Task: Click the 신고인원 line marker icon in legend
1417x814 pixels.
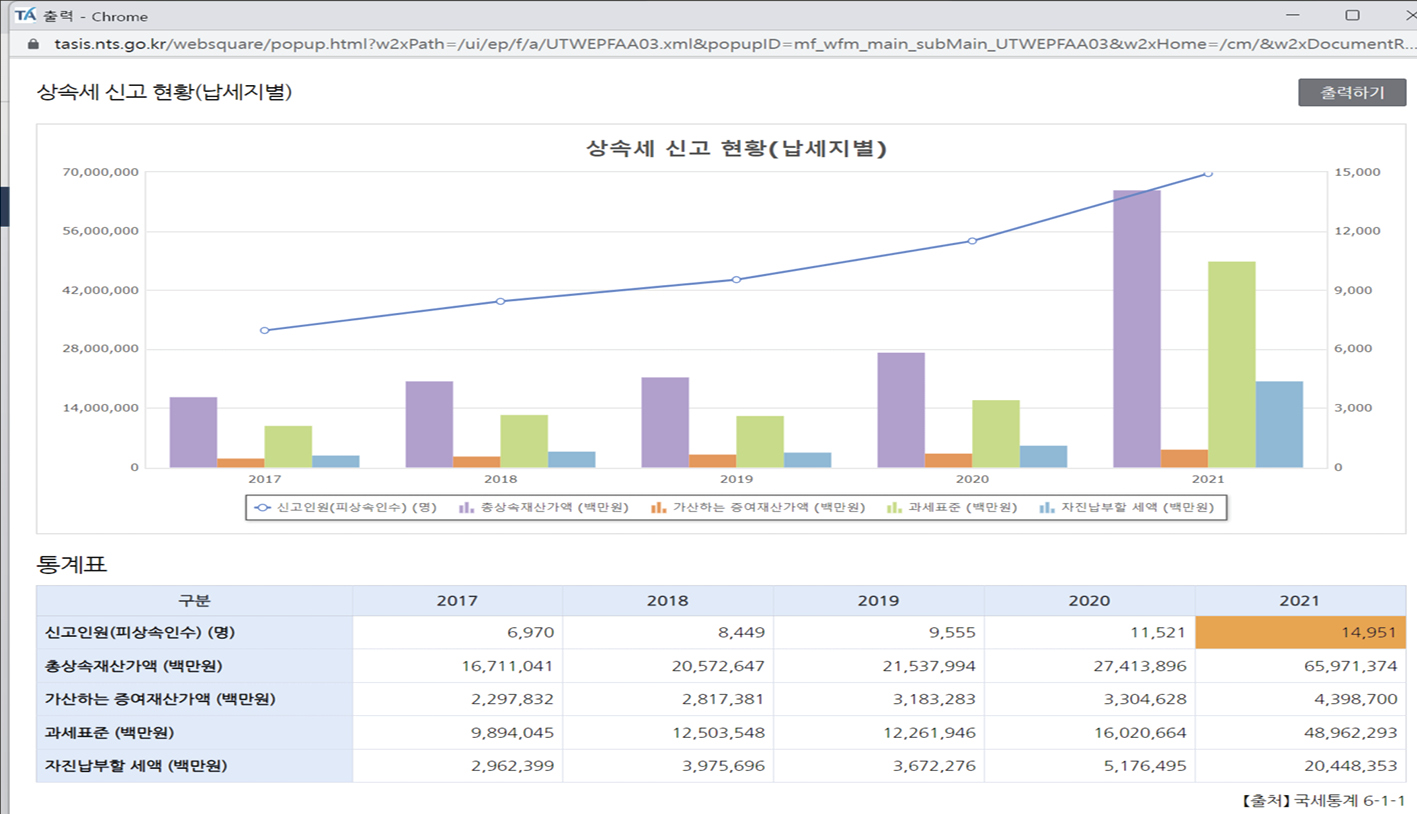Action: click(x=263, y=508)
